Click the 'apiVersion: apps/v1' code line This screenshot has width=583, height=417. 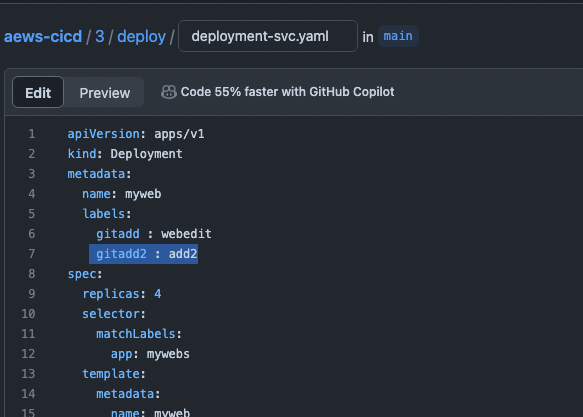pyautogui.click(x=136, y=134)
